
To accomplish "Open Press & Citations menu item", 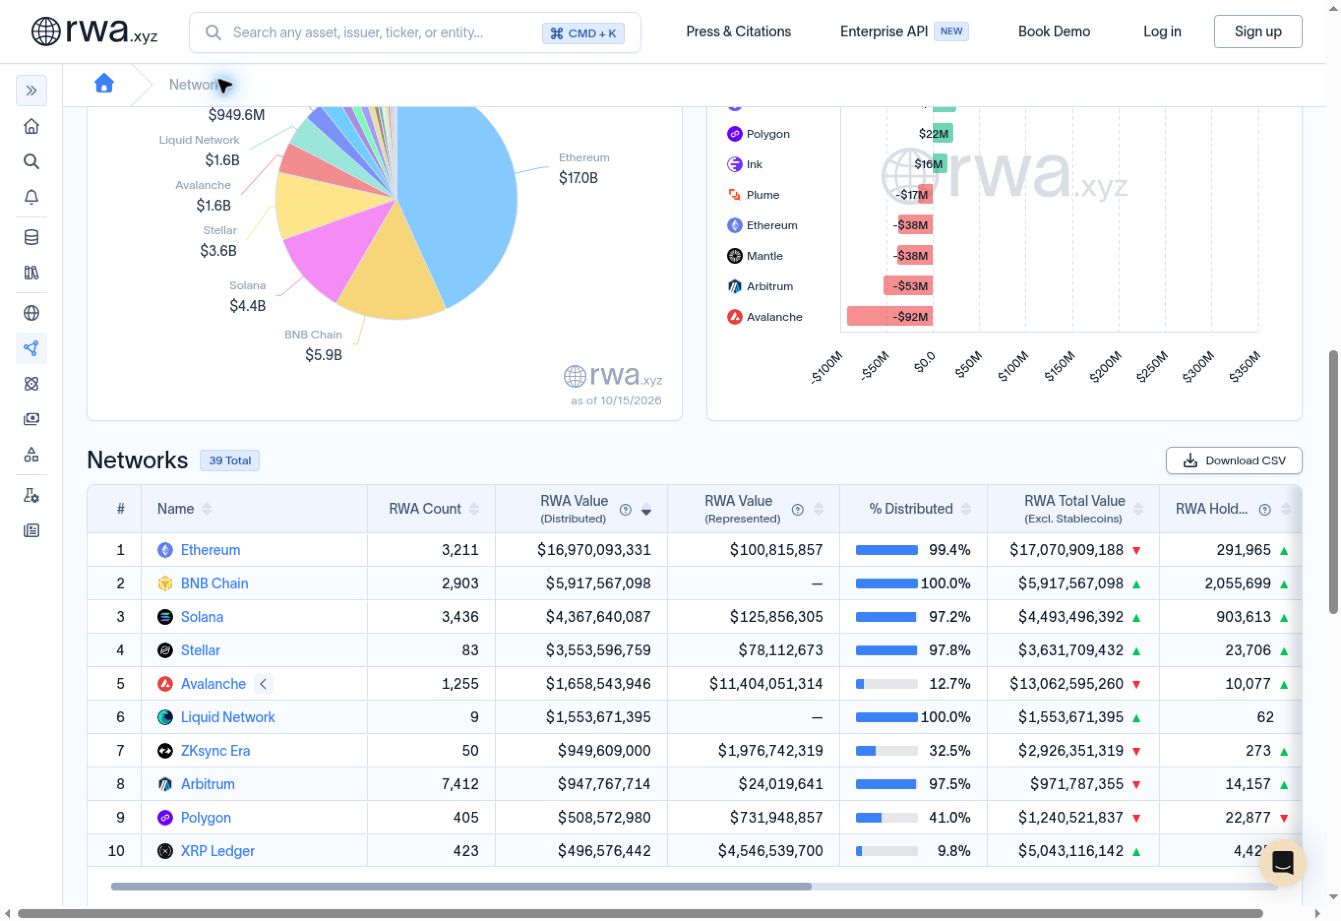I will [738, 31].
